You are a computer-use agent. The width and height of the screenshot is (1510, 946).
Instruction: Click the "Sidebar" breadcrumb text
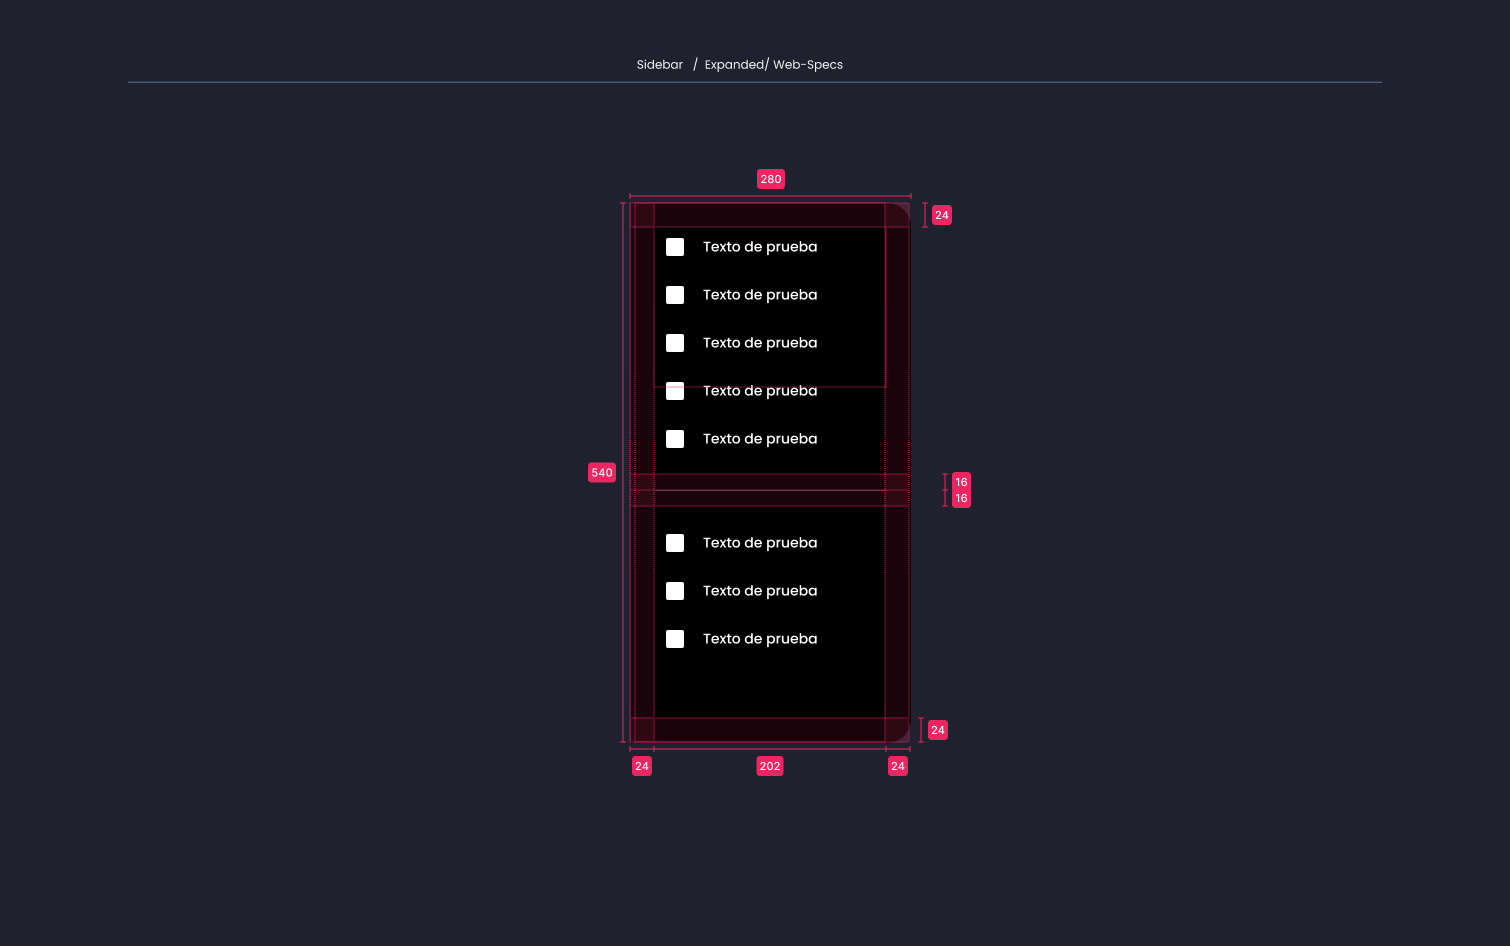660,65
